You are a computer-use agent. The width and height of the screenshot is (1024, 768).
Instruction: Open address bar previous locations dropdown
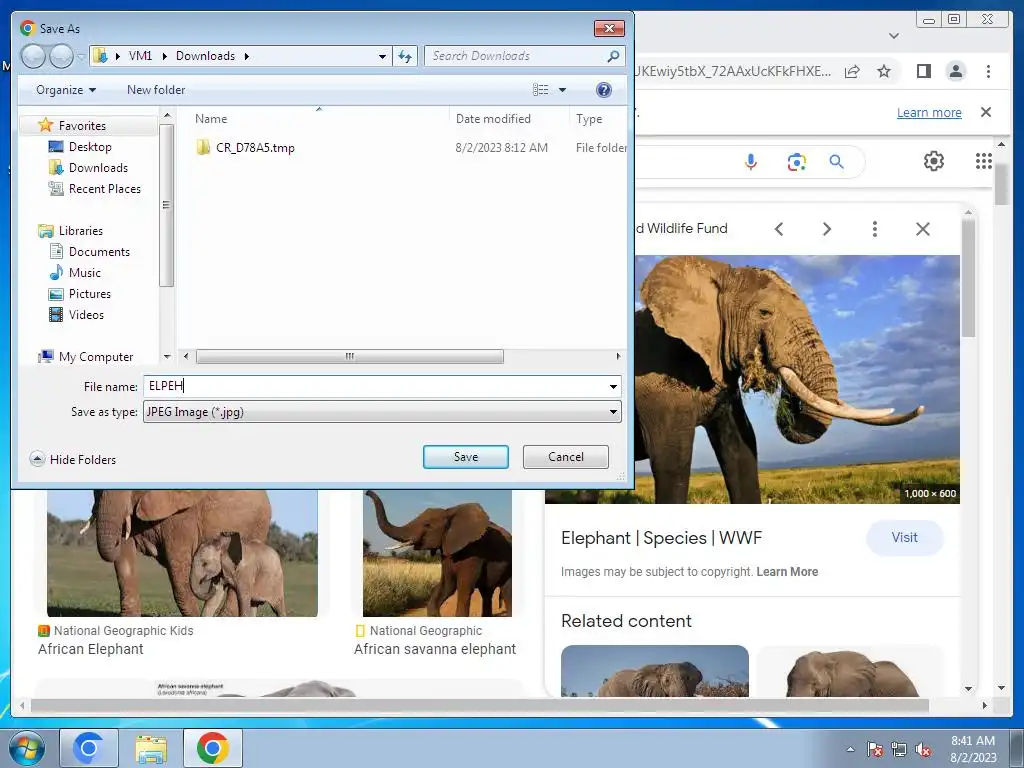[382, 56]
